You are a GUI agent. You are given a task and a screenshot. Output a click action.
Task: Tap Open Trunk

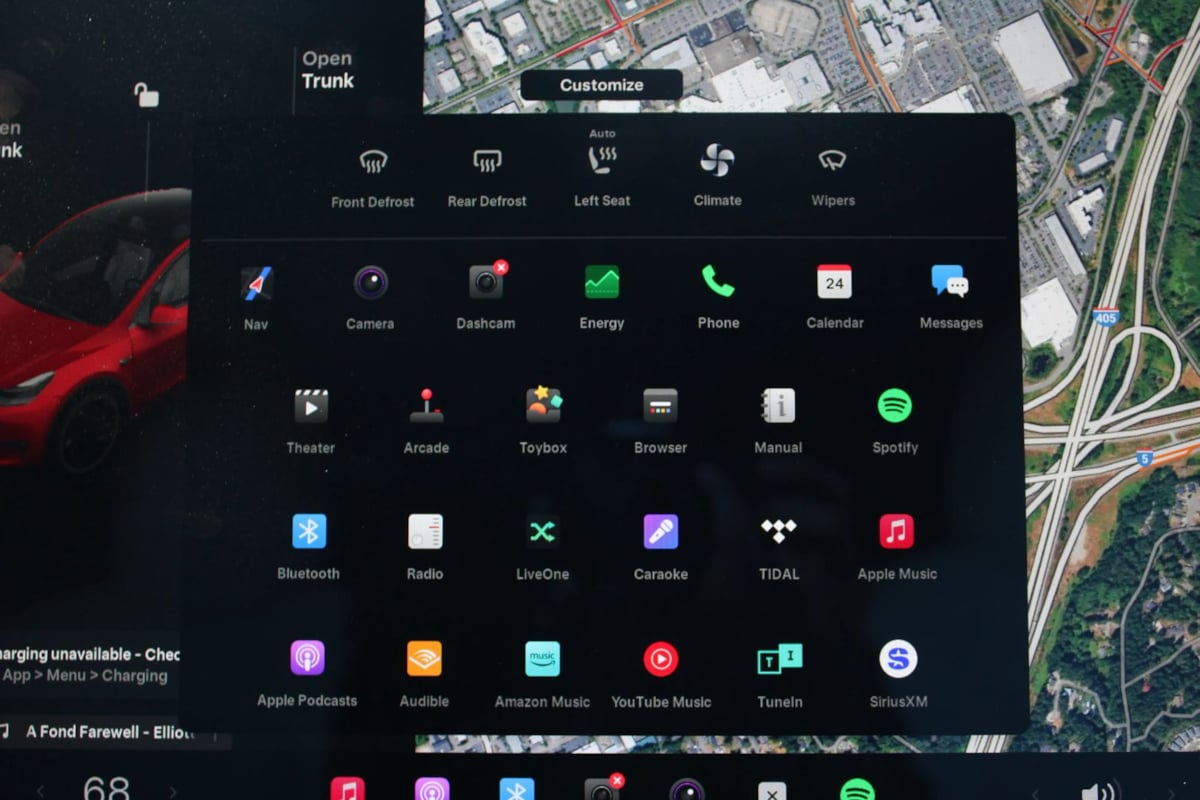[328, 71]
